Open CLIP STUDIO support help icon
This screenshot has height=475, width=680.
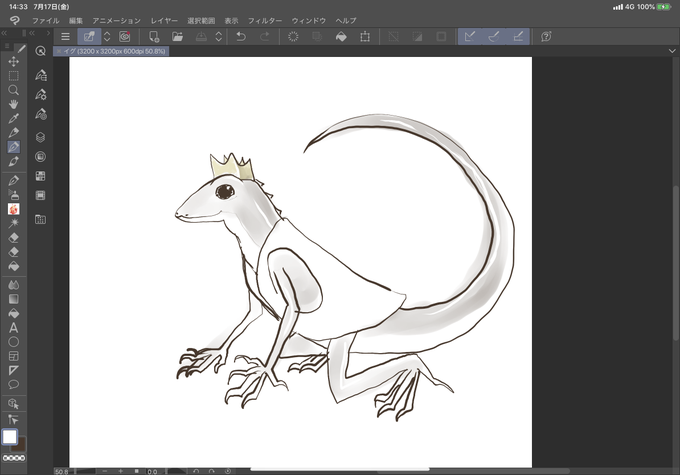click(x=546, y=36)
